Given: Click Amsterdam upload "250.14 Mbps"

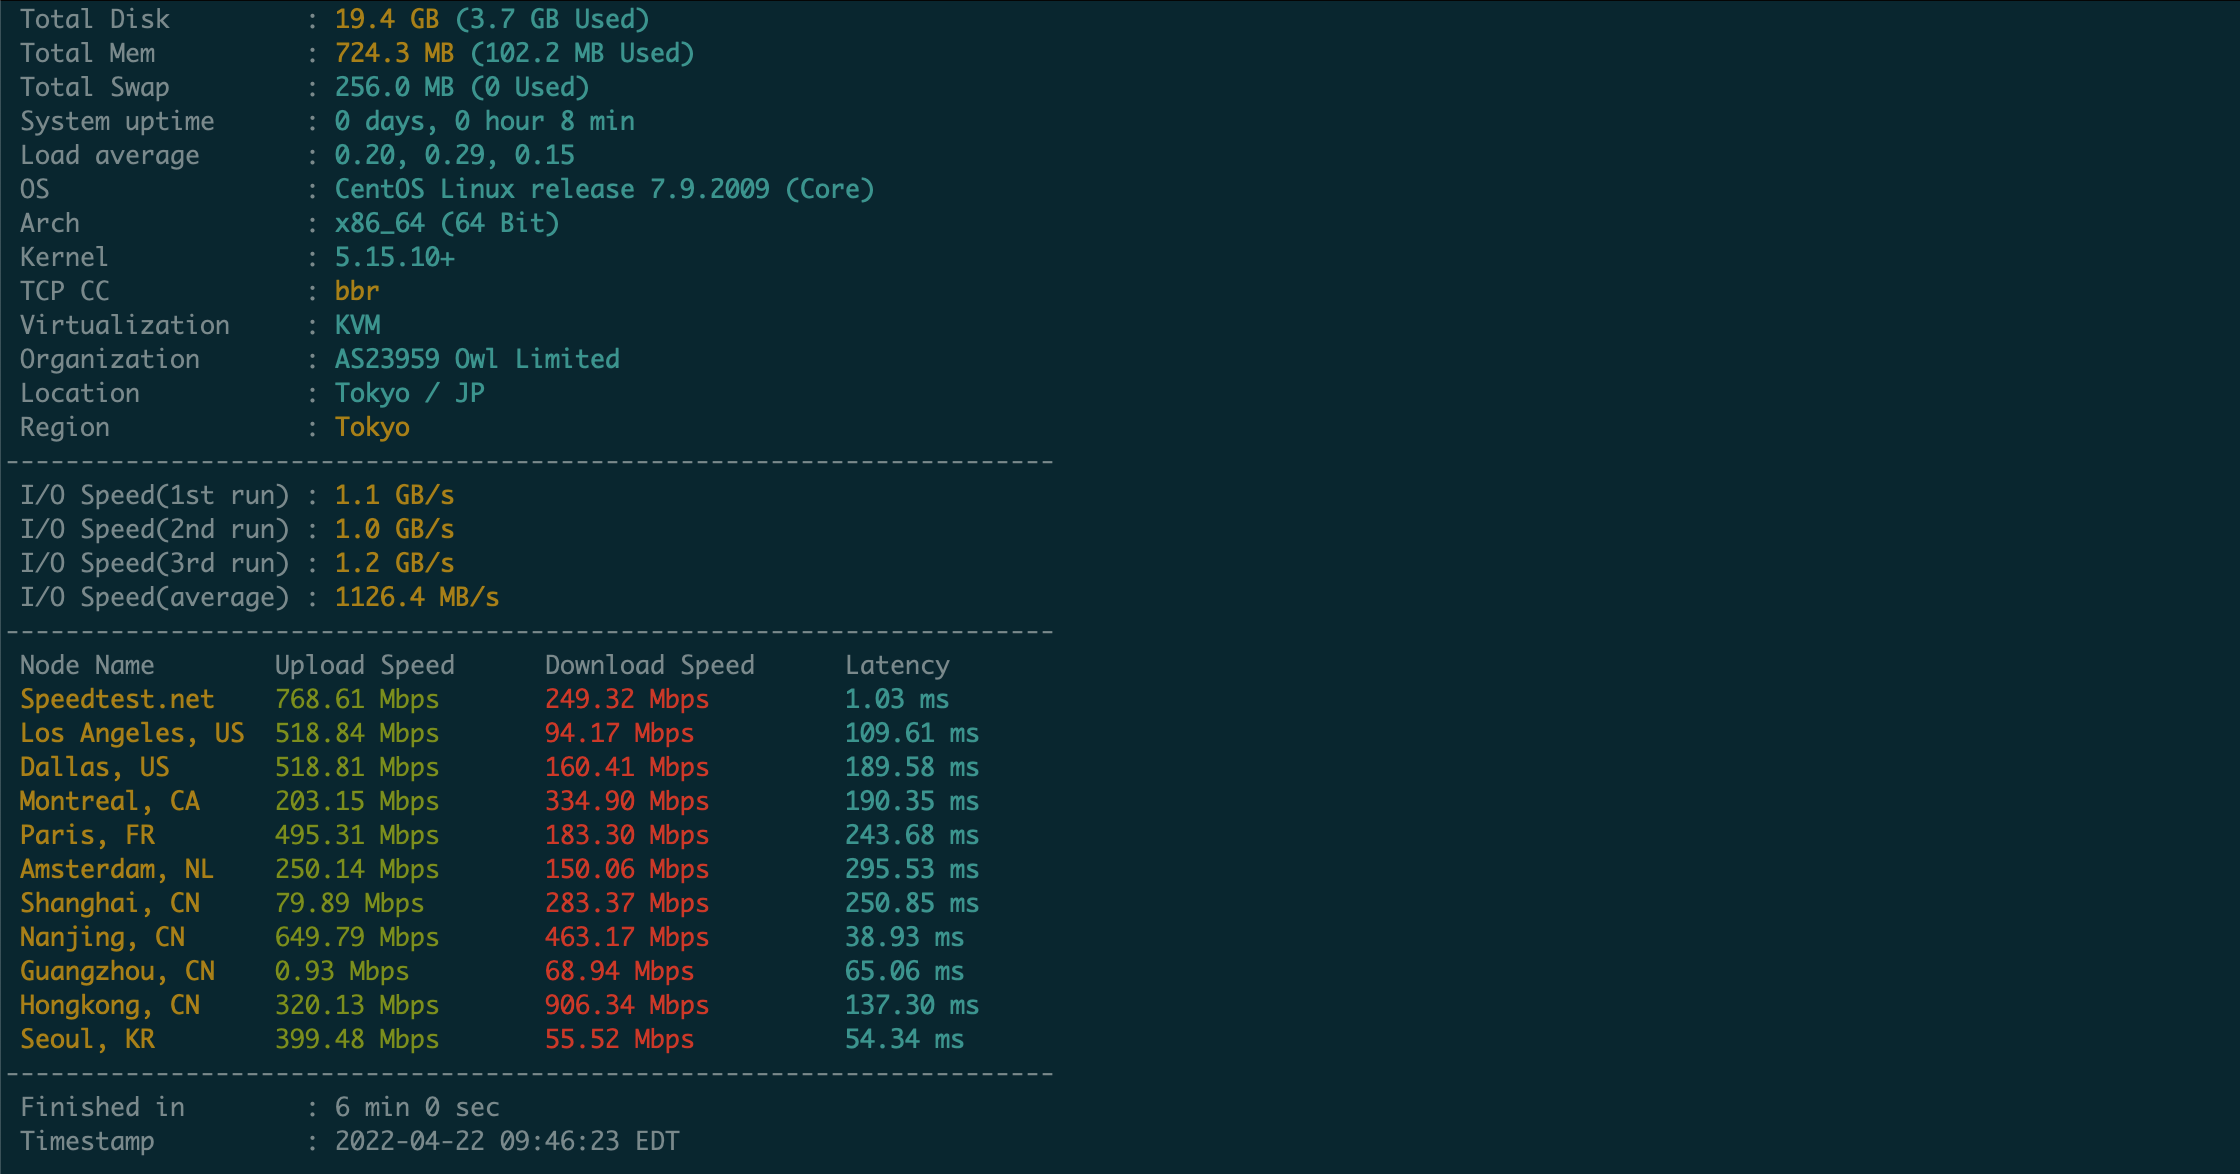Looking at the screenshot, I should pos(357,869).
